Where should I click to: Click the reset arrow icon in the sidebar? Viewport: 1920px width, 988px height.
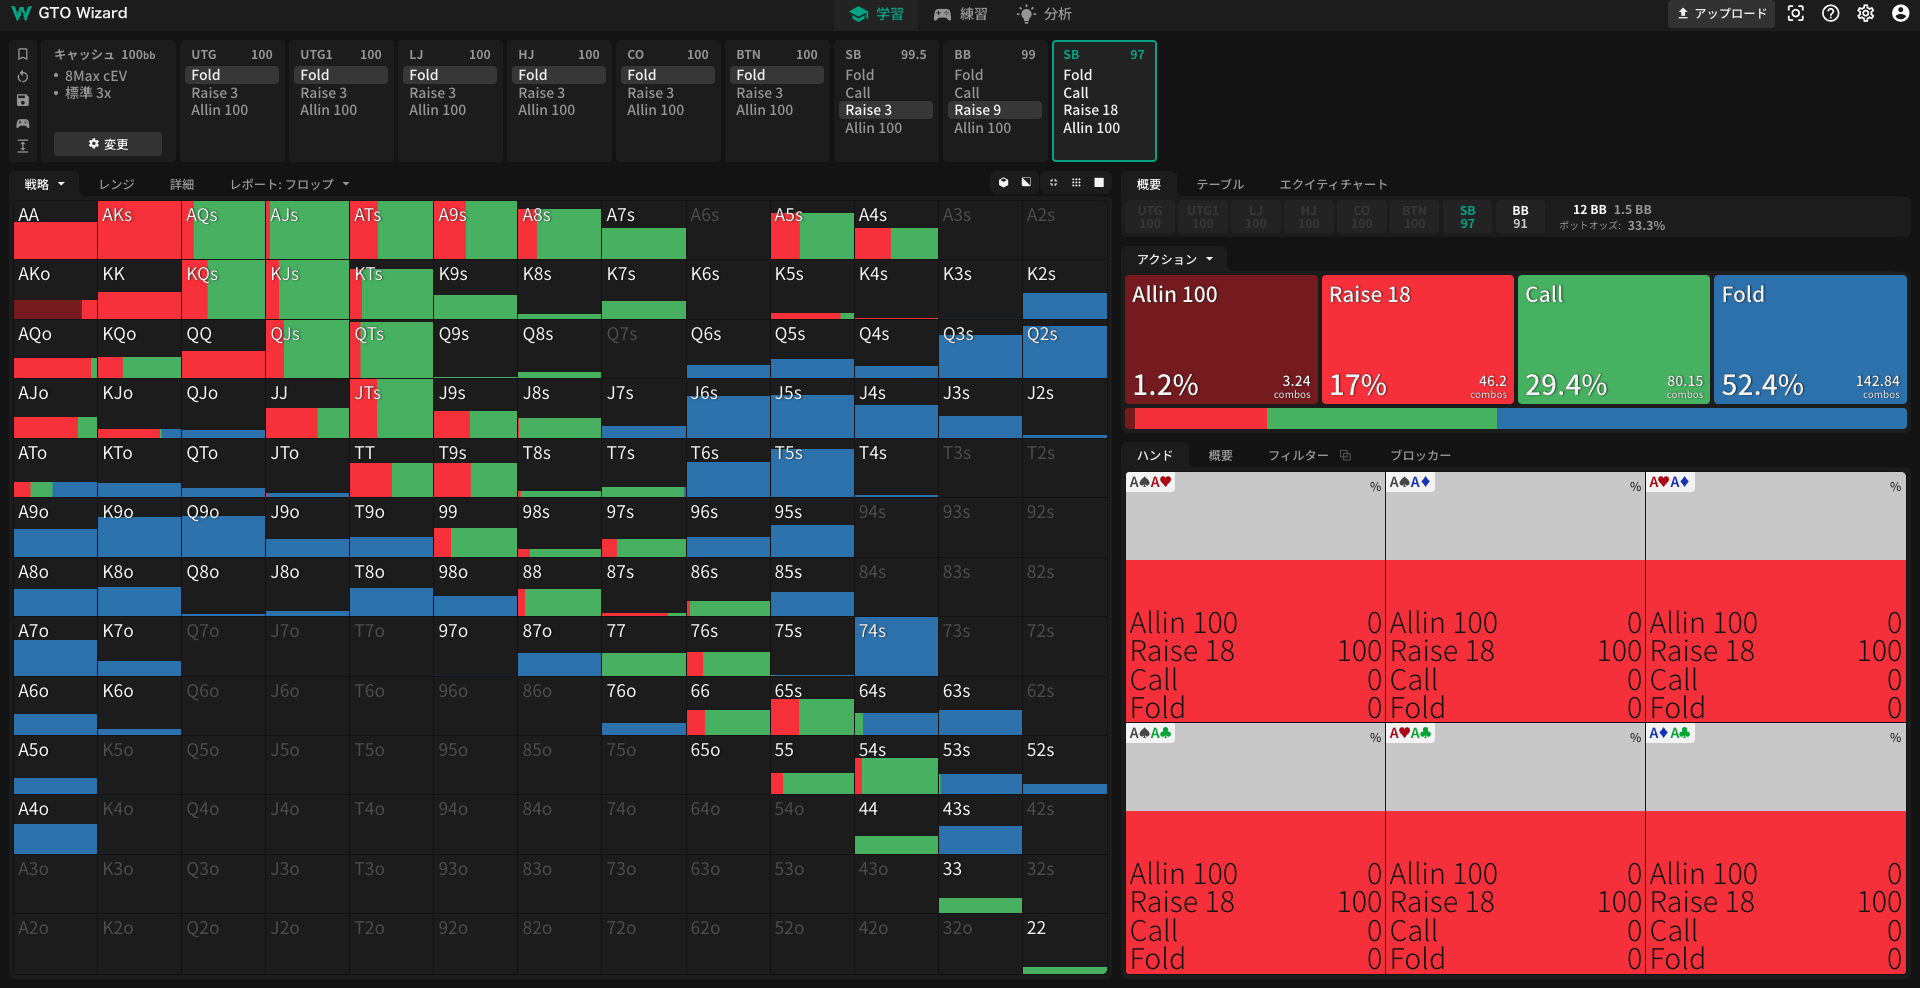[23, 77]
